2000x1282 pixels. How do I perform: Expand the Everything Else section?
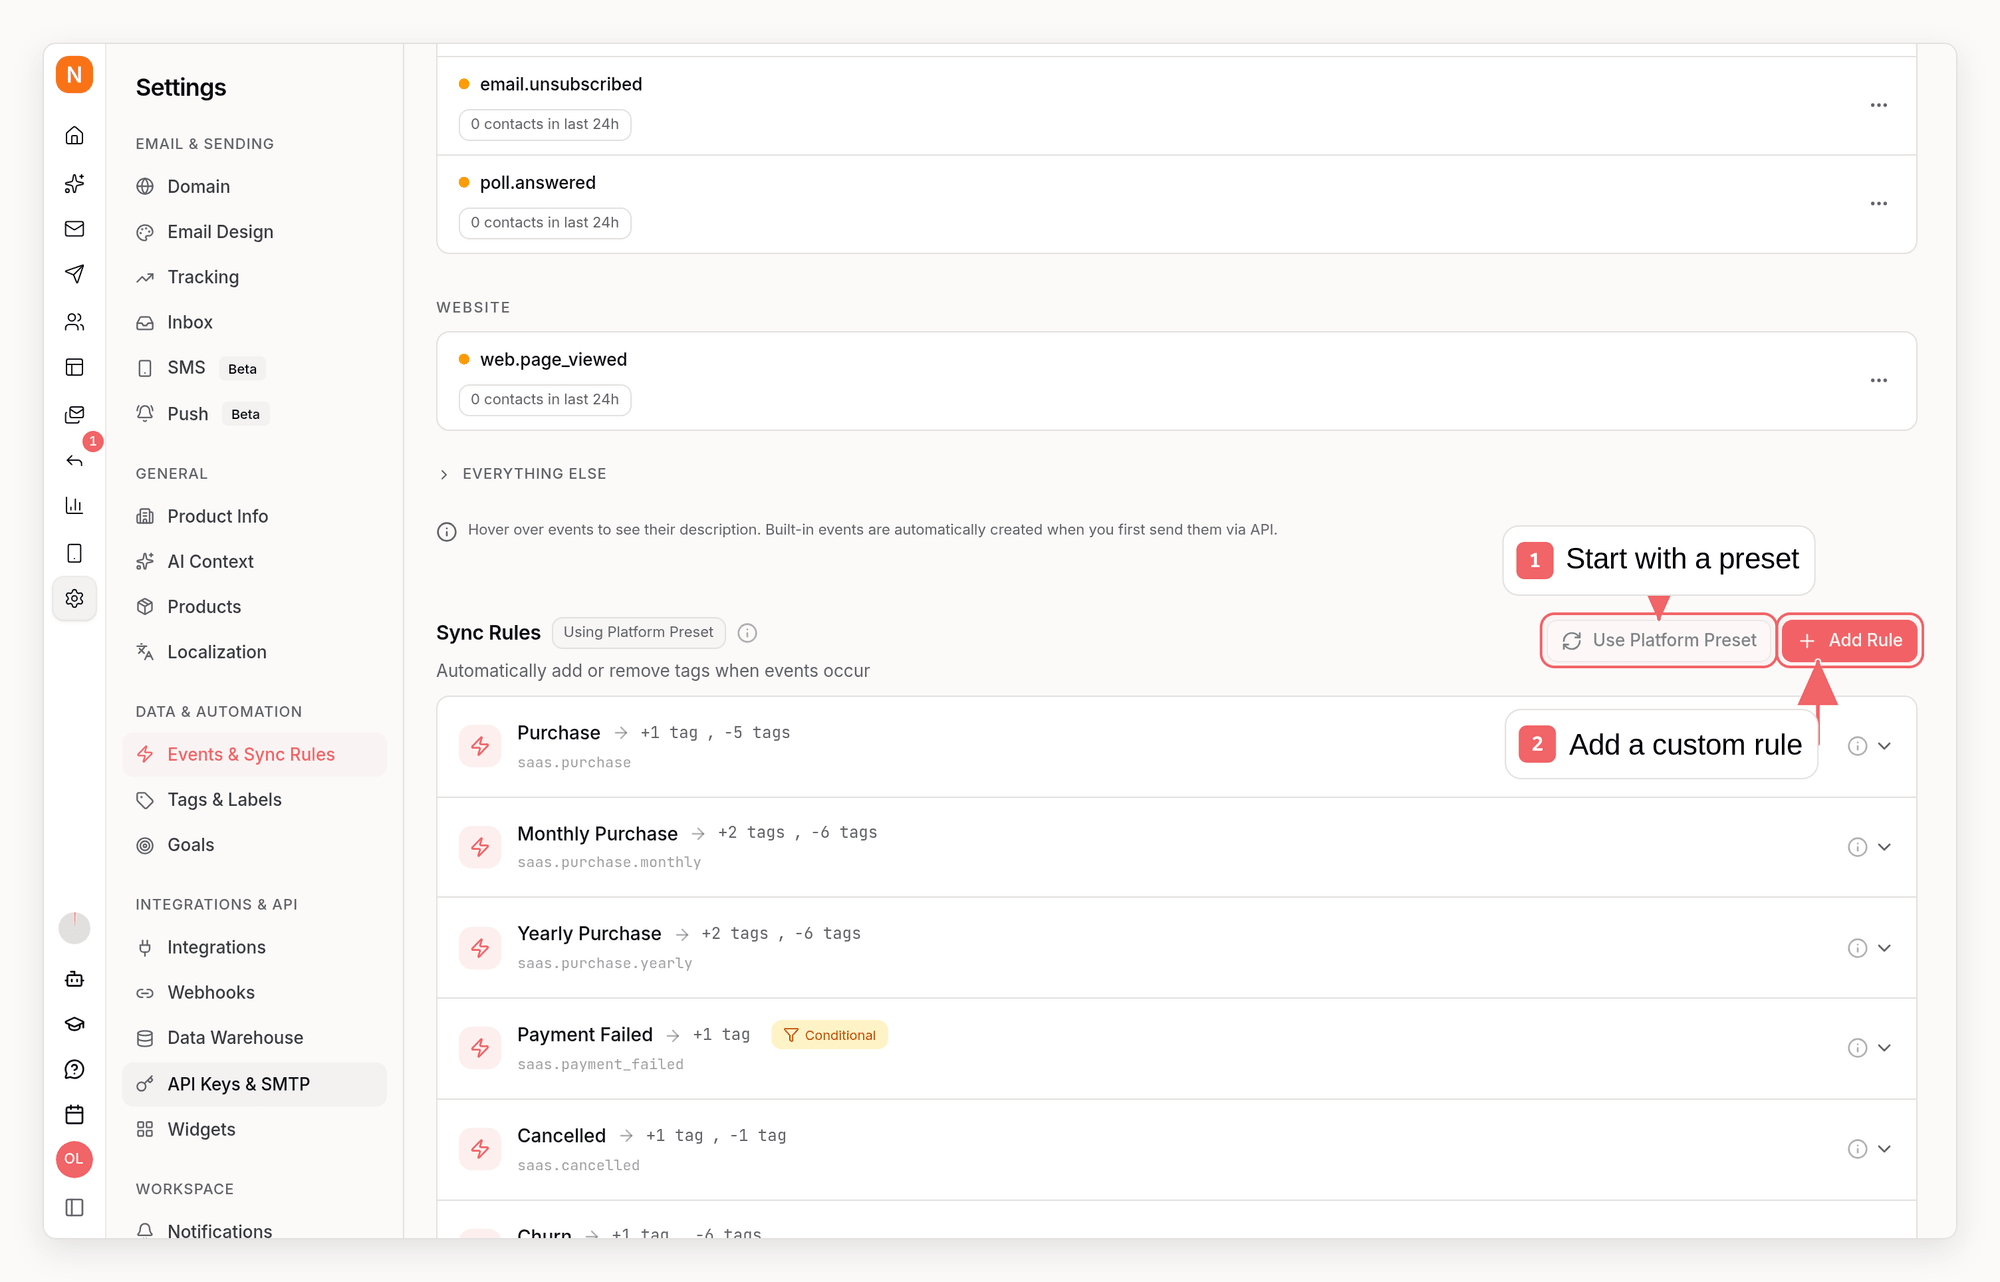pyautogui.click(x=522, y=474)
